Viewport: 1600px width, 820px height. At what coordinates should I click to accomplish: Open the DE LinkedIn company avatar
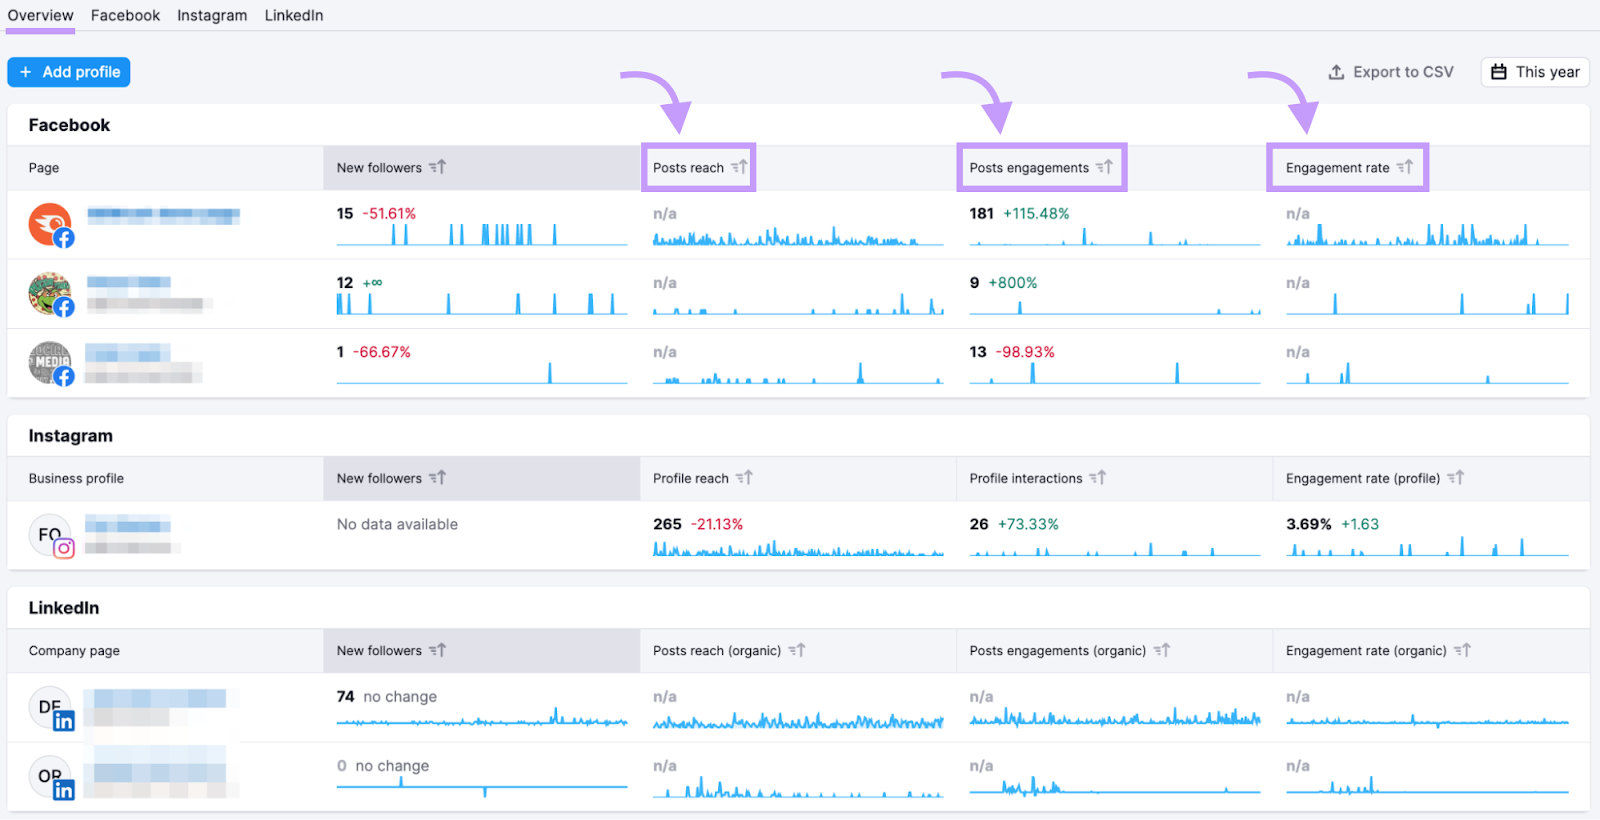coord(50,708)
